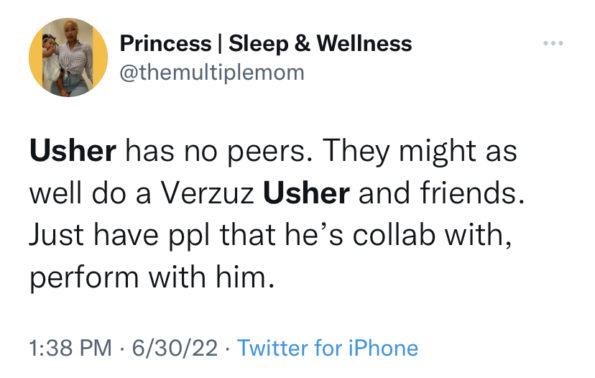595x378 pixels.
Task: Open the author's round profile picture
Action: point(68,57)
